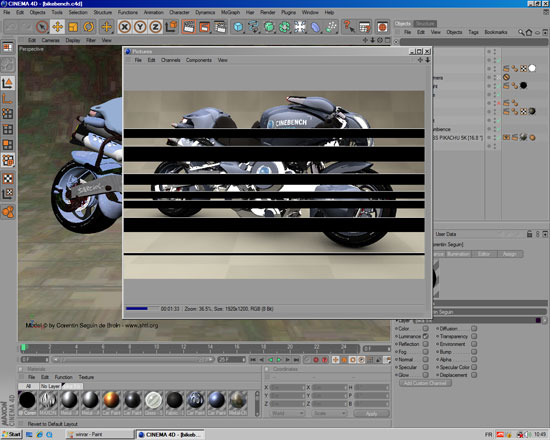Switch to winrar - Paint taskbar item
550x440 pixels.
pos(100,435)
